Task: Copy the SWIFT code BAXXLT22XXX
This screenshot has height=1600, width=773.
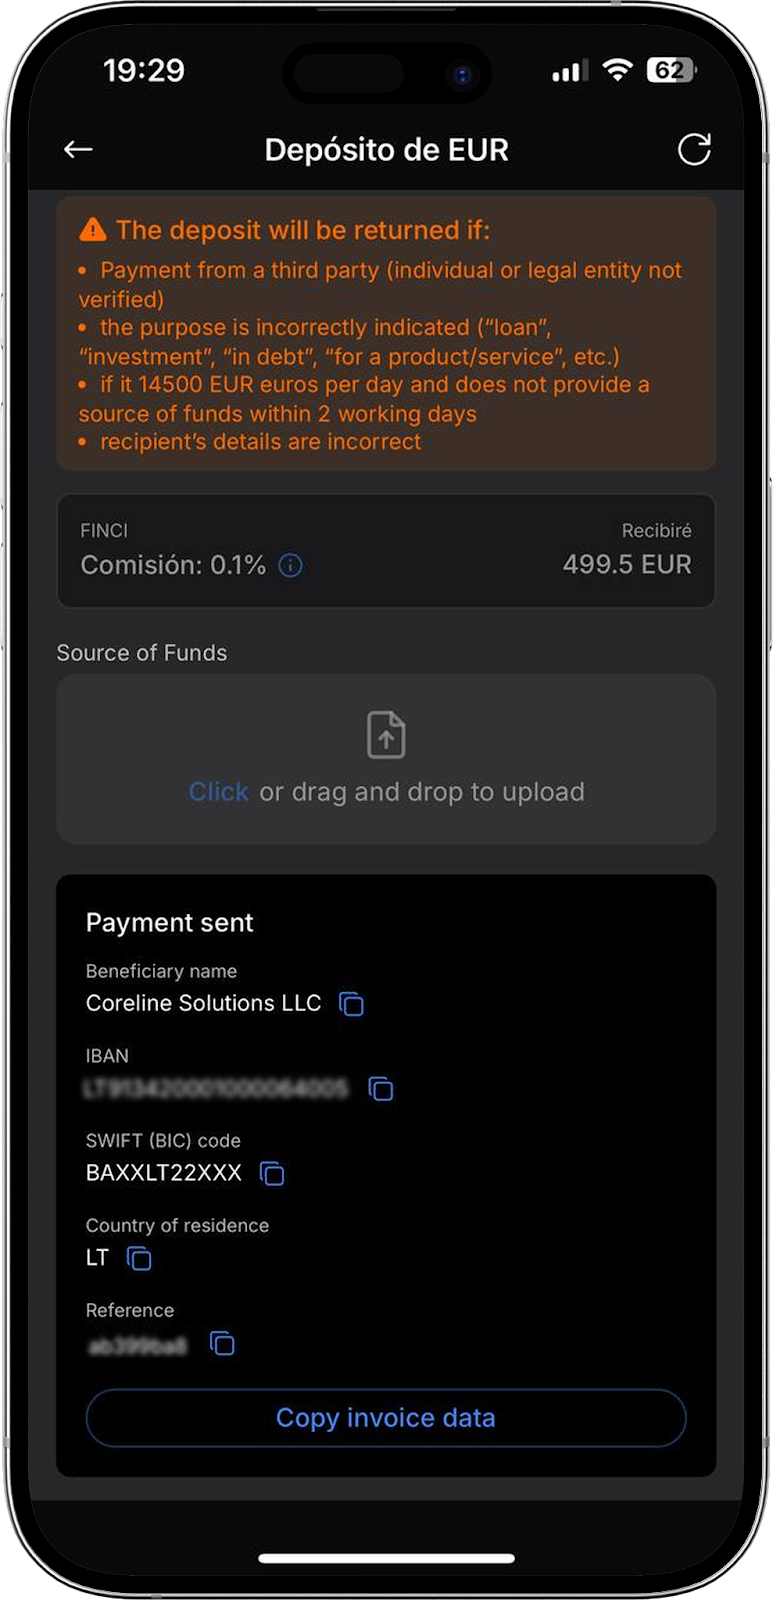Action: pos(272,1174)
